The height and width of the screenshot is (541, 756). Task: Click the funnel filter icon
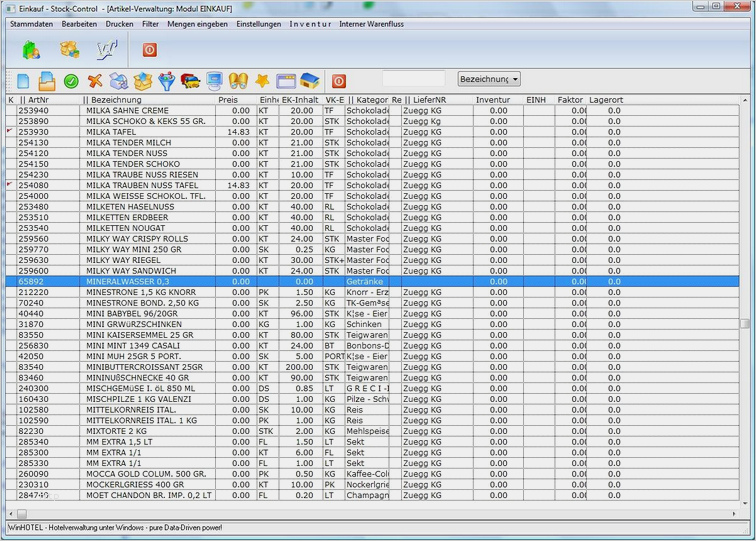167,81
